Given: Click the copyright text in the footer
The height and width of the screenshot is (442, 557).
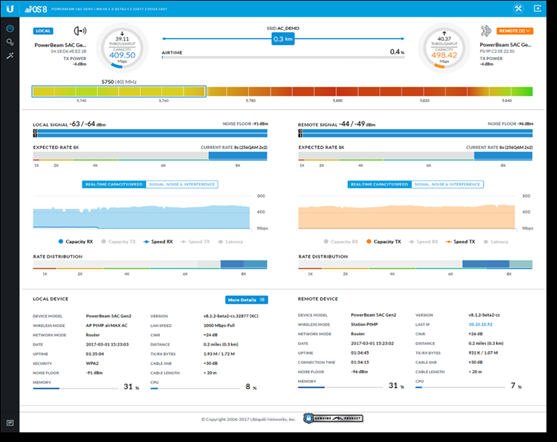Looking at the screenshot, I should (x=248, y=419).
